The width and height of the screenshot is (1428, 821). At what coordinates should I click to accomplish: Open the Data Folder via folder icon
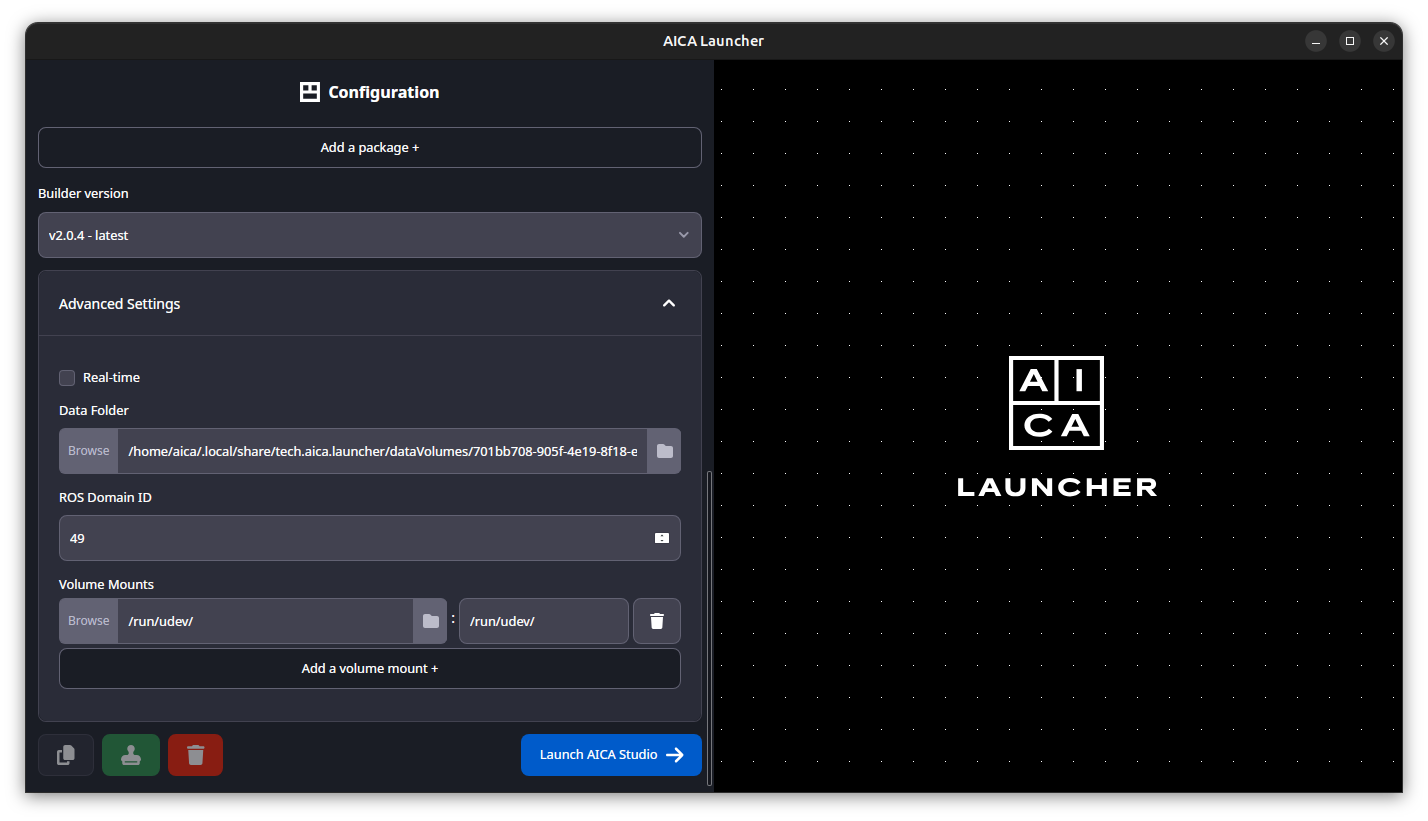[664, 451]
